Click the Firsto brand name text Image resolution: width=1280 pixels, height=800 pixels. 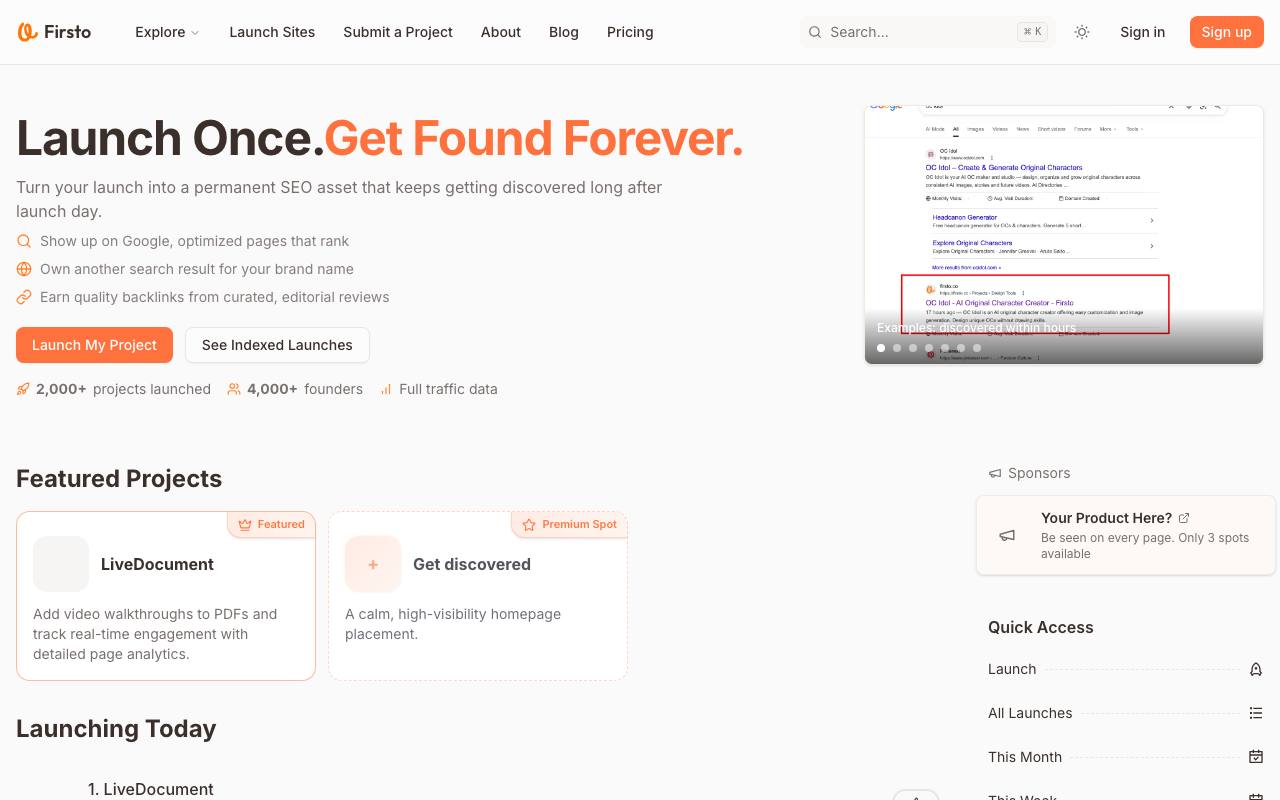pos(68,32)
